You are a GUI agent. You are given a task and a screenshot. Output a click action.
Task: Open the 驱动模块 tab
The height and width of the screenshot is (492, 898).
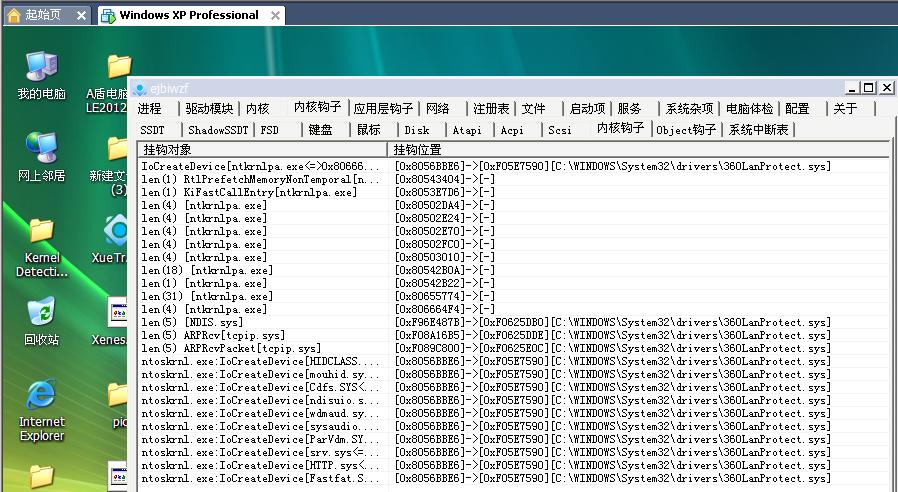pos(209,108)
